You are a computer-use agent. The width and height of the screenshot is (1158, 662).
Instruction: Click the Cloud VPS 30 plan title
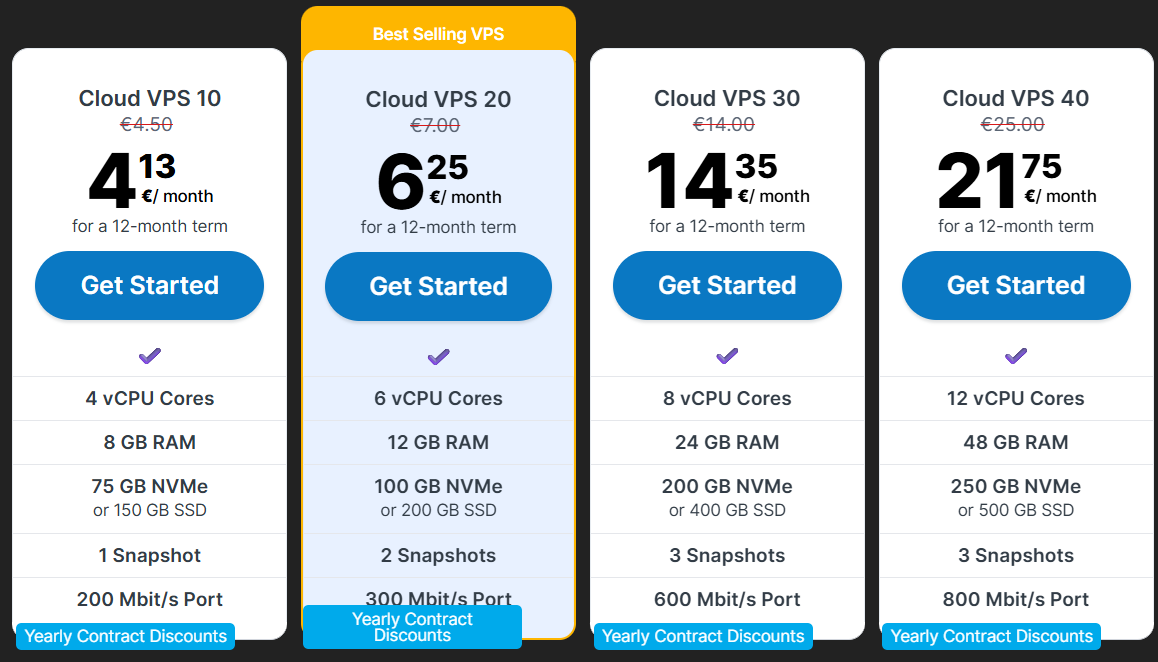pyautogui.click(x=727, y=98)
